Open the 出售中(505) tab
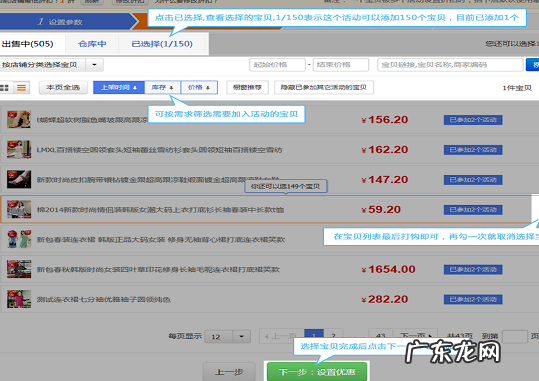539x381 pixels. click(x=28, y=44)
